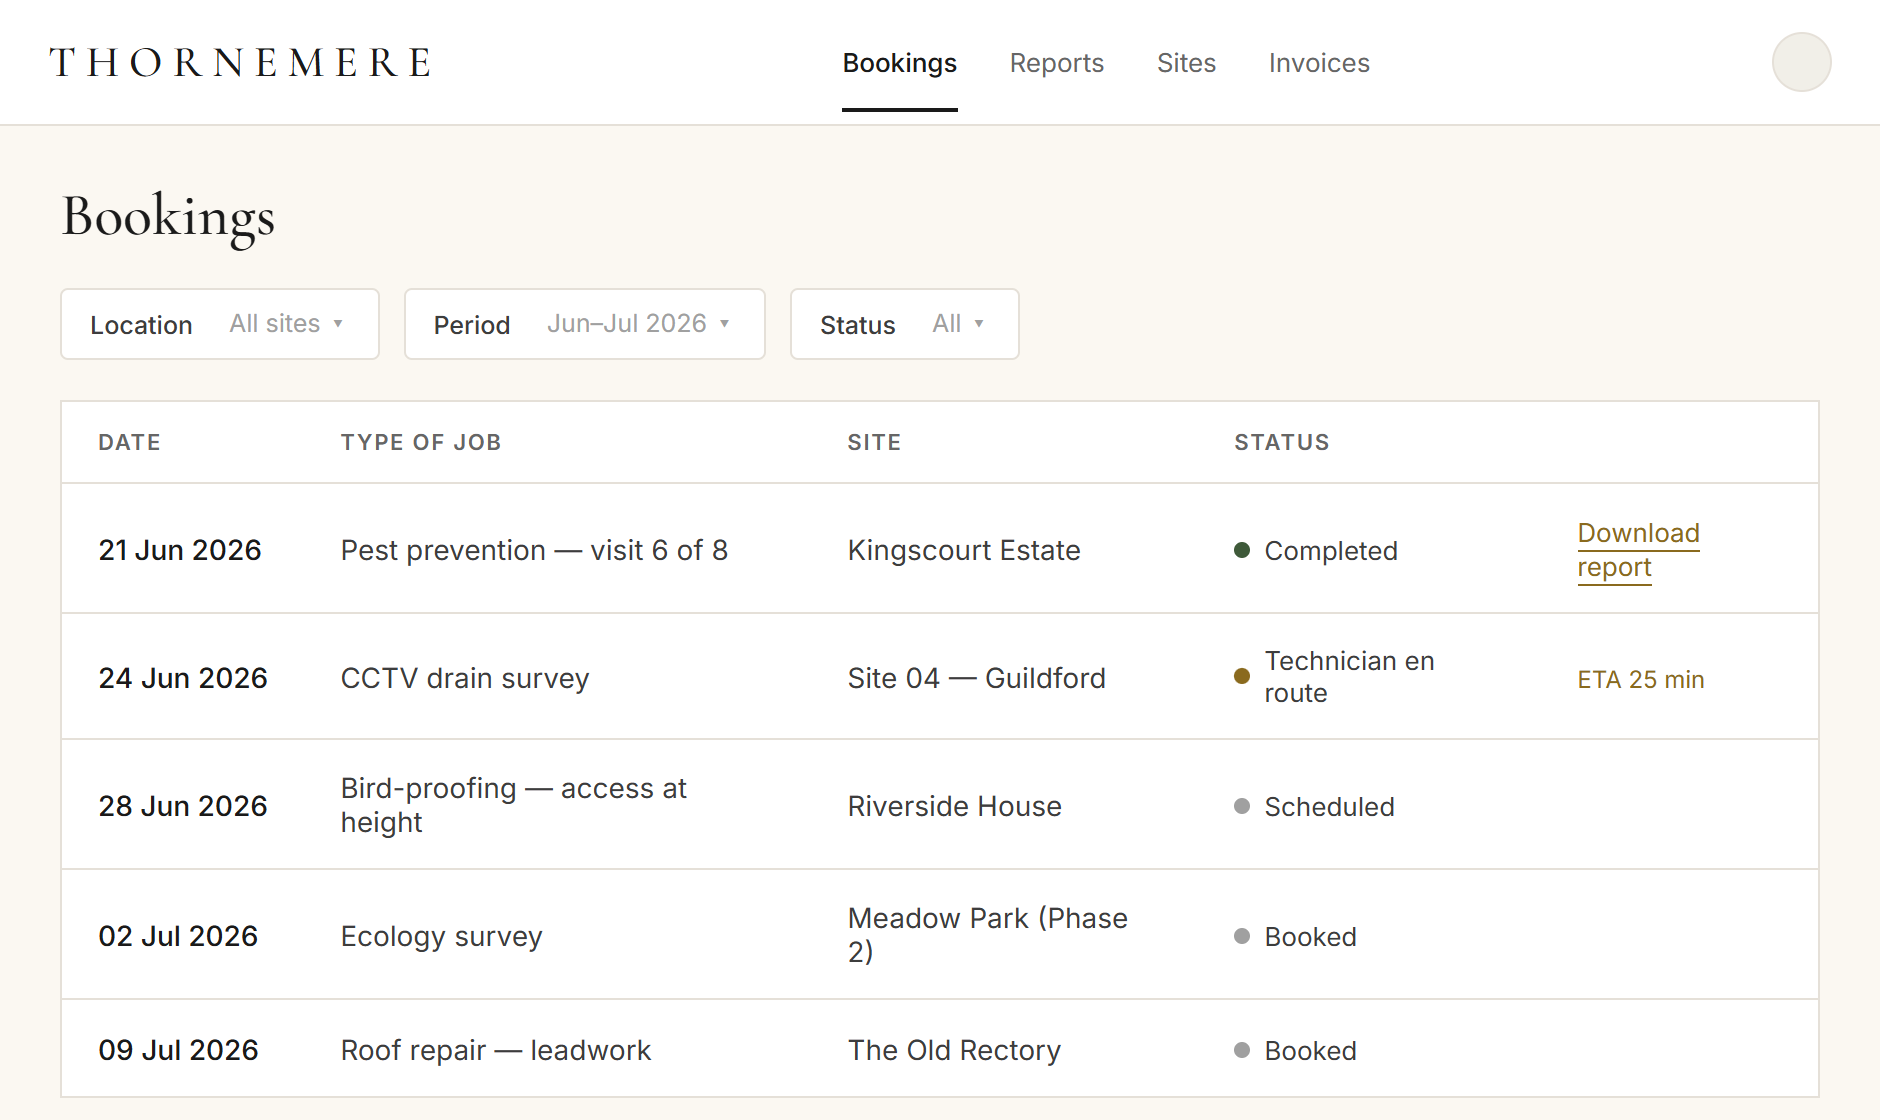The height and width of the screenshot is (1120, 1880).
Task: Open the Bird-proofing access at height job
Action: pos(513,805)
